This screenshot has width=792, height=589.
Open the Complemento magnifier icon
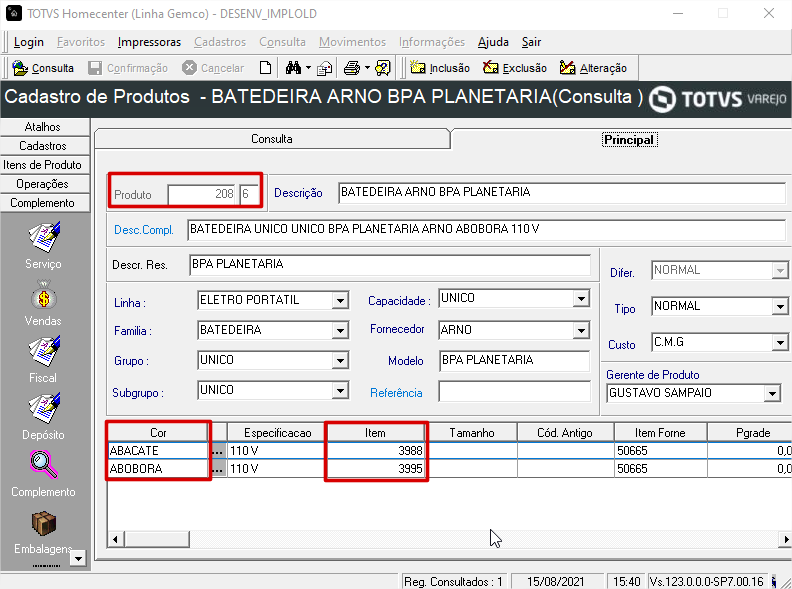tap(44, 464)
